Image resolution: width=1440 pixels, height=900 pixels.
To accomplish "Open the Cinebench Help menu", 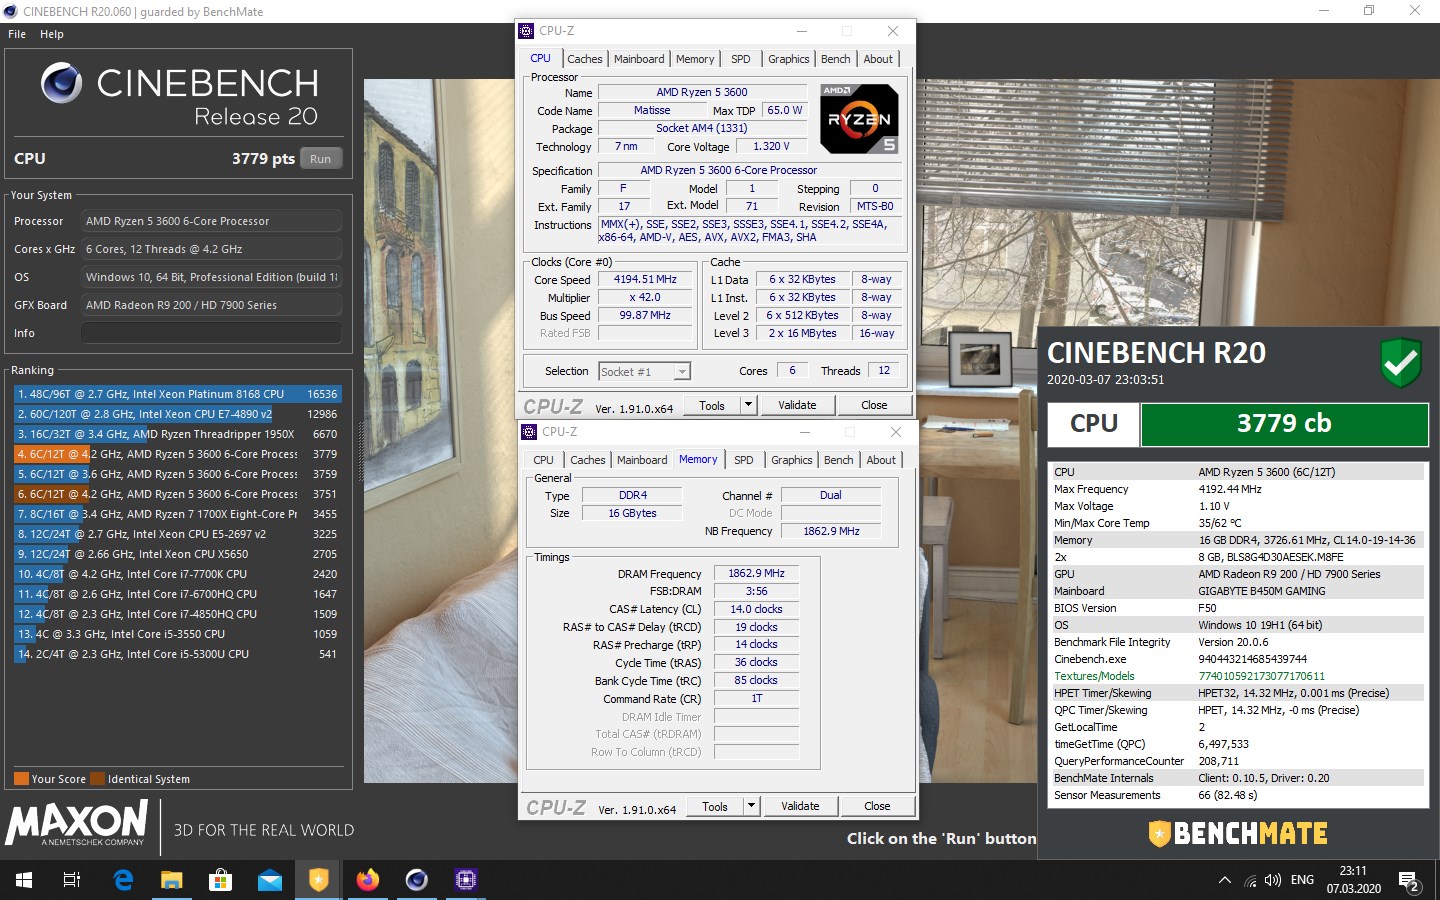I will tap(52, 34).
